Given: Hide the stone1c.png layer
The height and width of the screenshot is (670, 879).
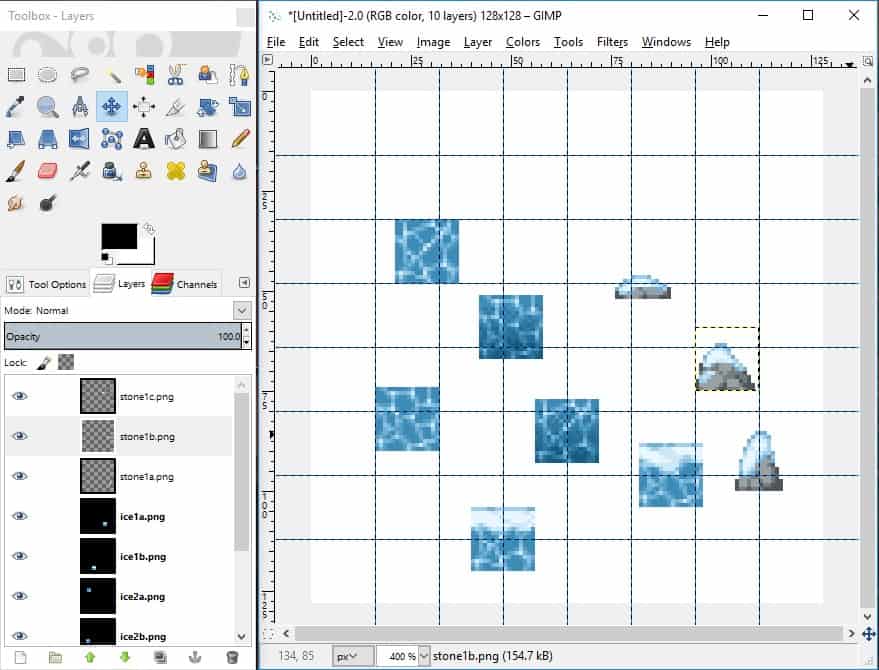Looking at the screenshot, I should tap(20, 396).
